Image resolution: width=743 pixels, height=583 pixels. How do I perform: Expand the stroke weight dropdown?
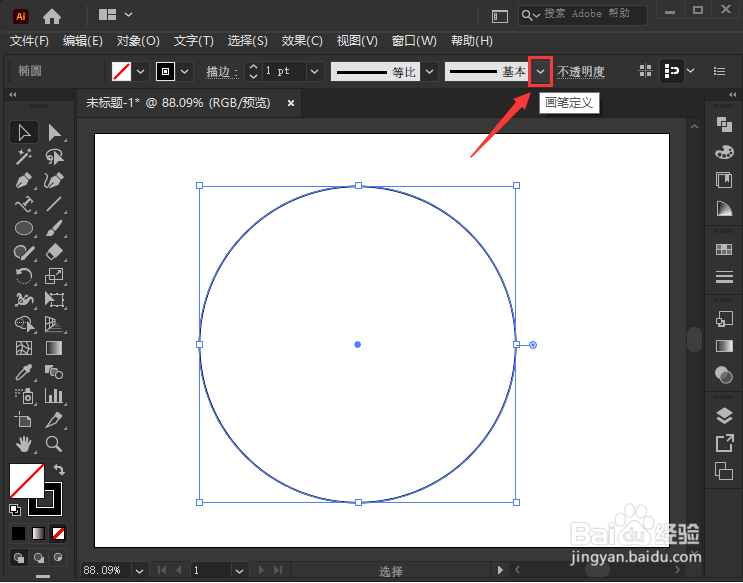coord(314,72)
